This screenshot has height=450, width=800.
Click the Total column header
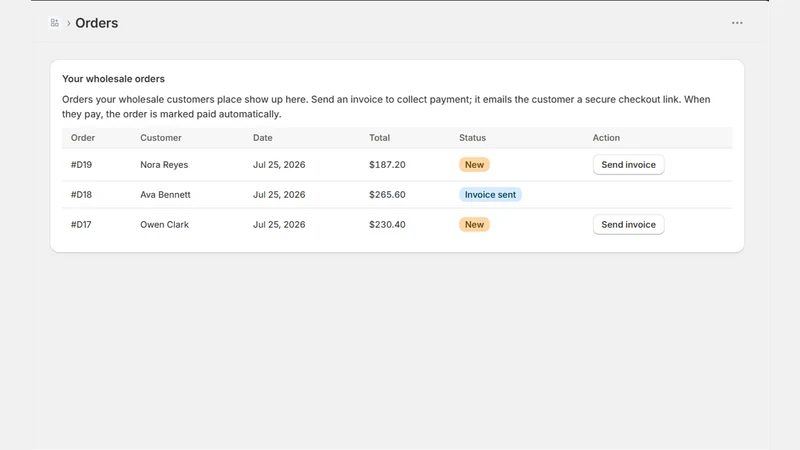click(x=380, y=138)
